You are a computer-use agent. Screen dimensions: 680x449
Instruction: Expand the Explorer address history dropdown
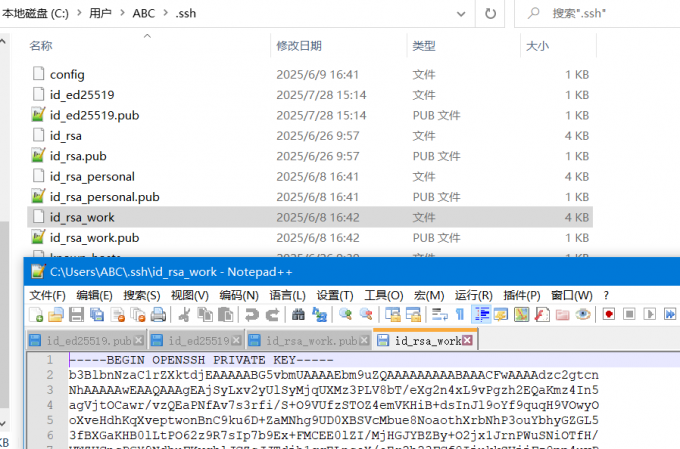pyautogui.click(x=461, y=14)
